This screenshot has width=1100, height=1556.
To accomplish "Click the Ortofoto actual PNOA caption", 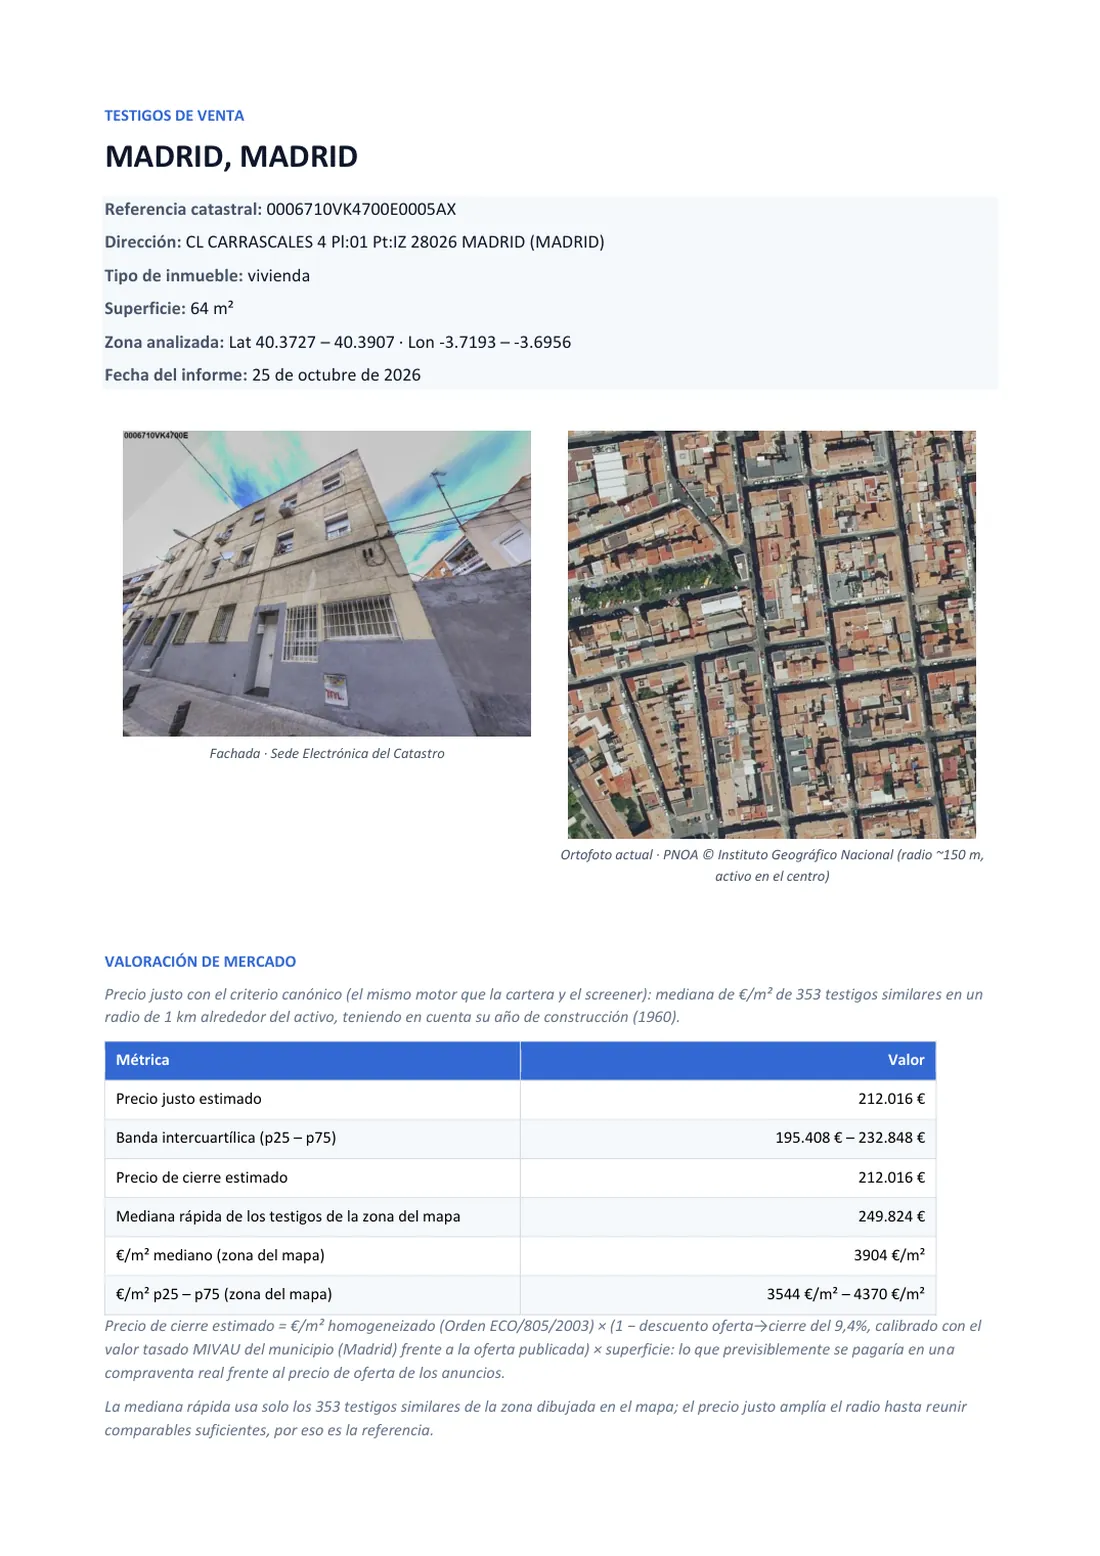I will pos(772,865).
